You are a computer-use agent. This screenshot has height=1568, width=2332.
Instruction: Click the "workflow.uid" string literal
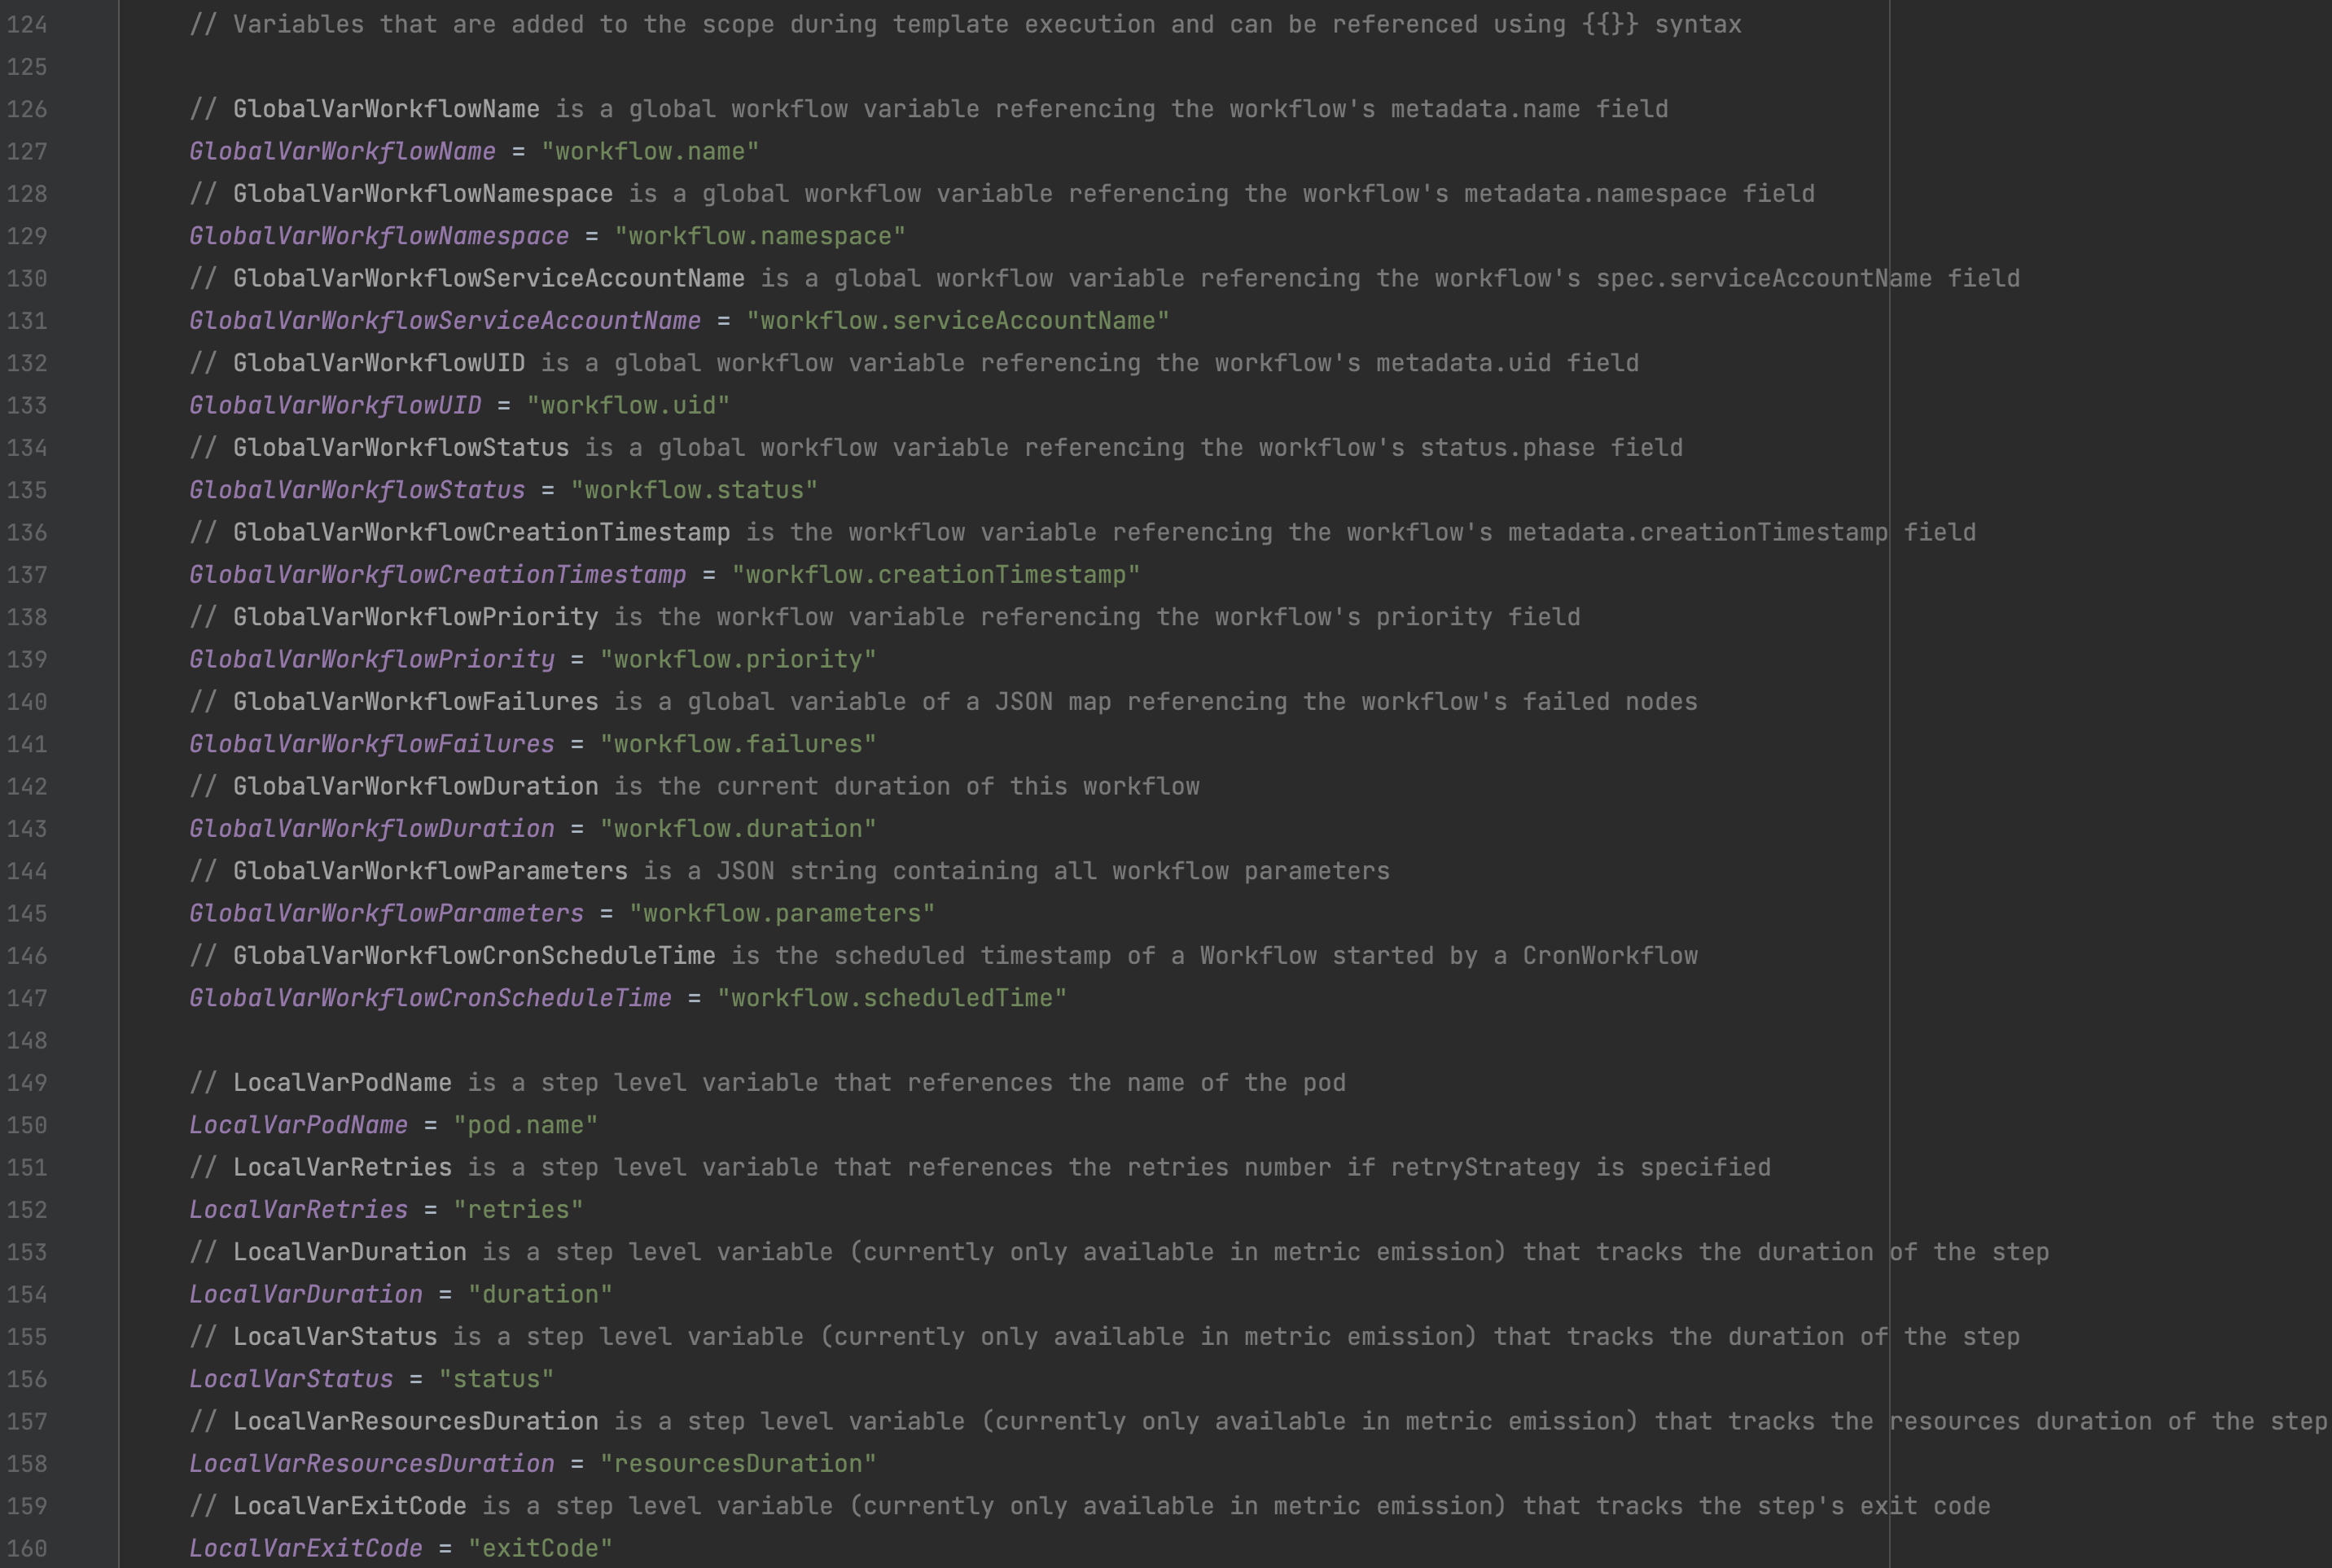[x=628, y=405]
